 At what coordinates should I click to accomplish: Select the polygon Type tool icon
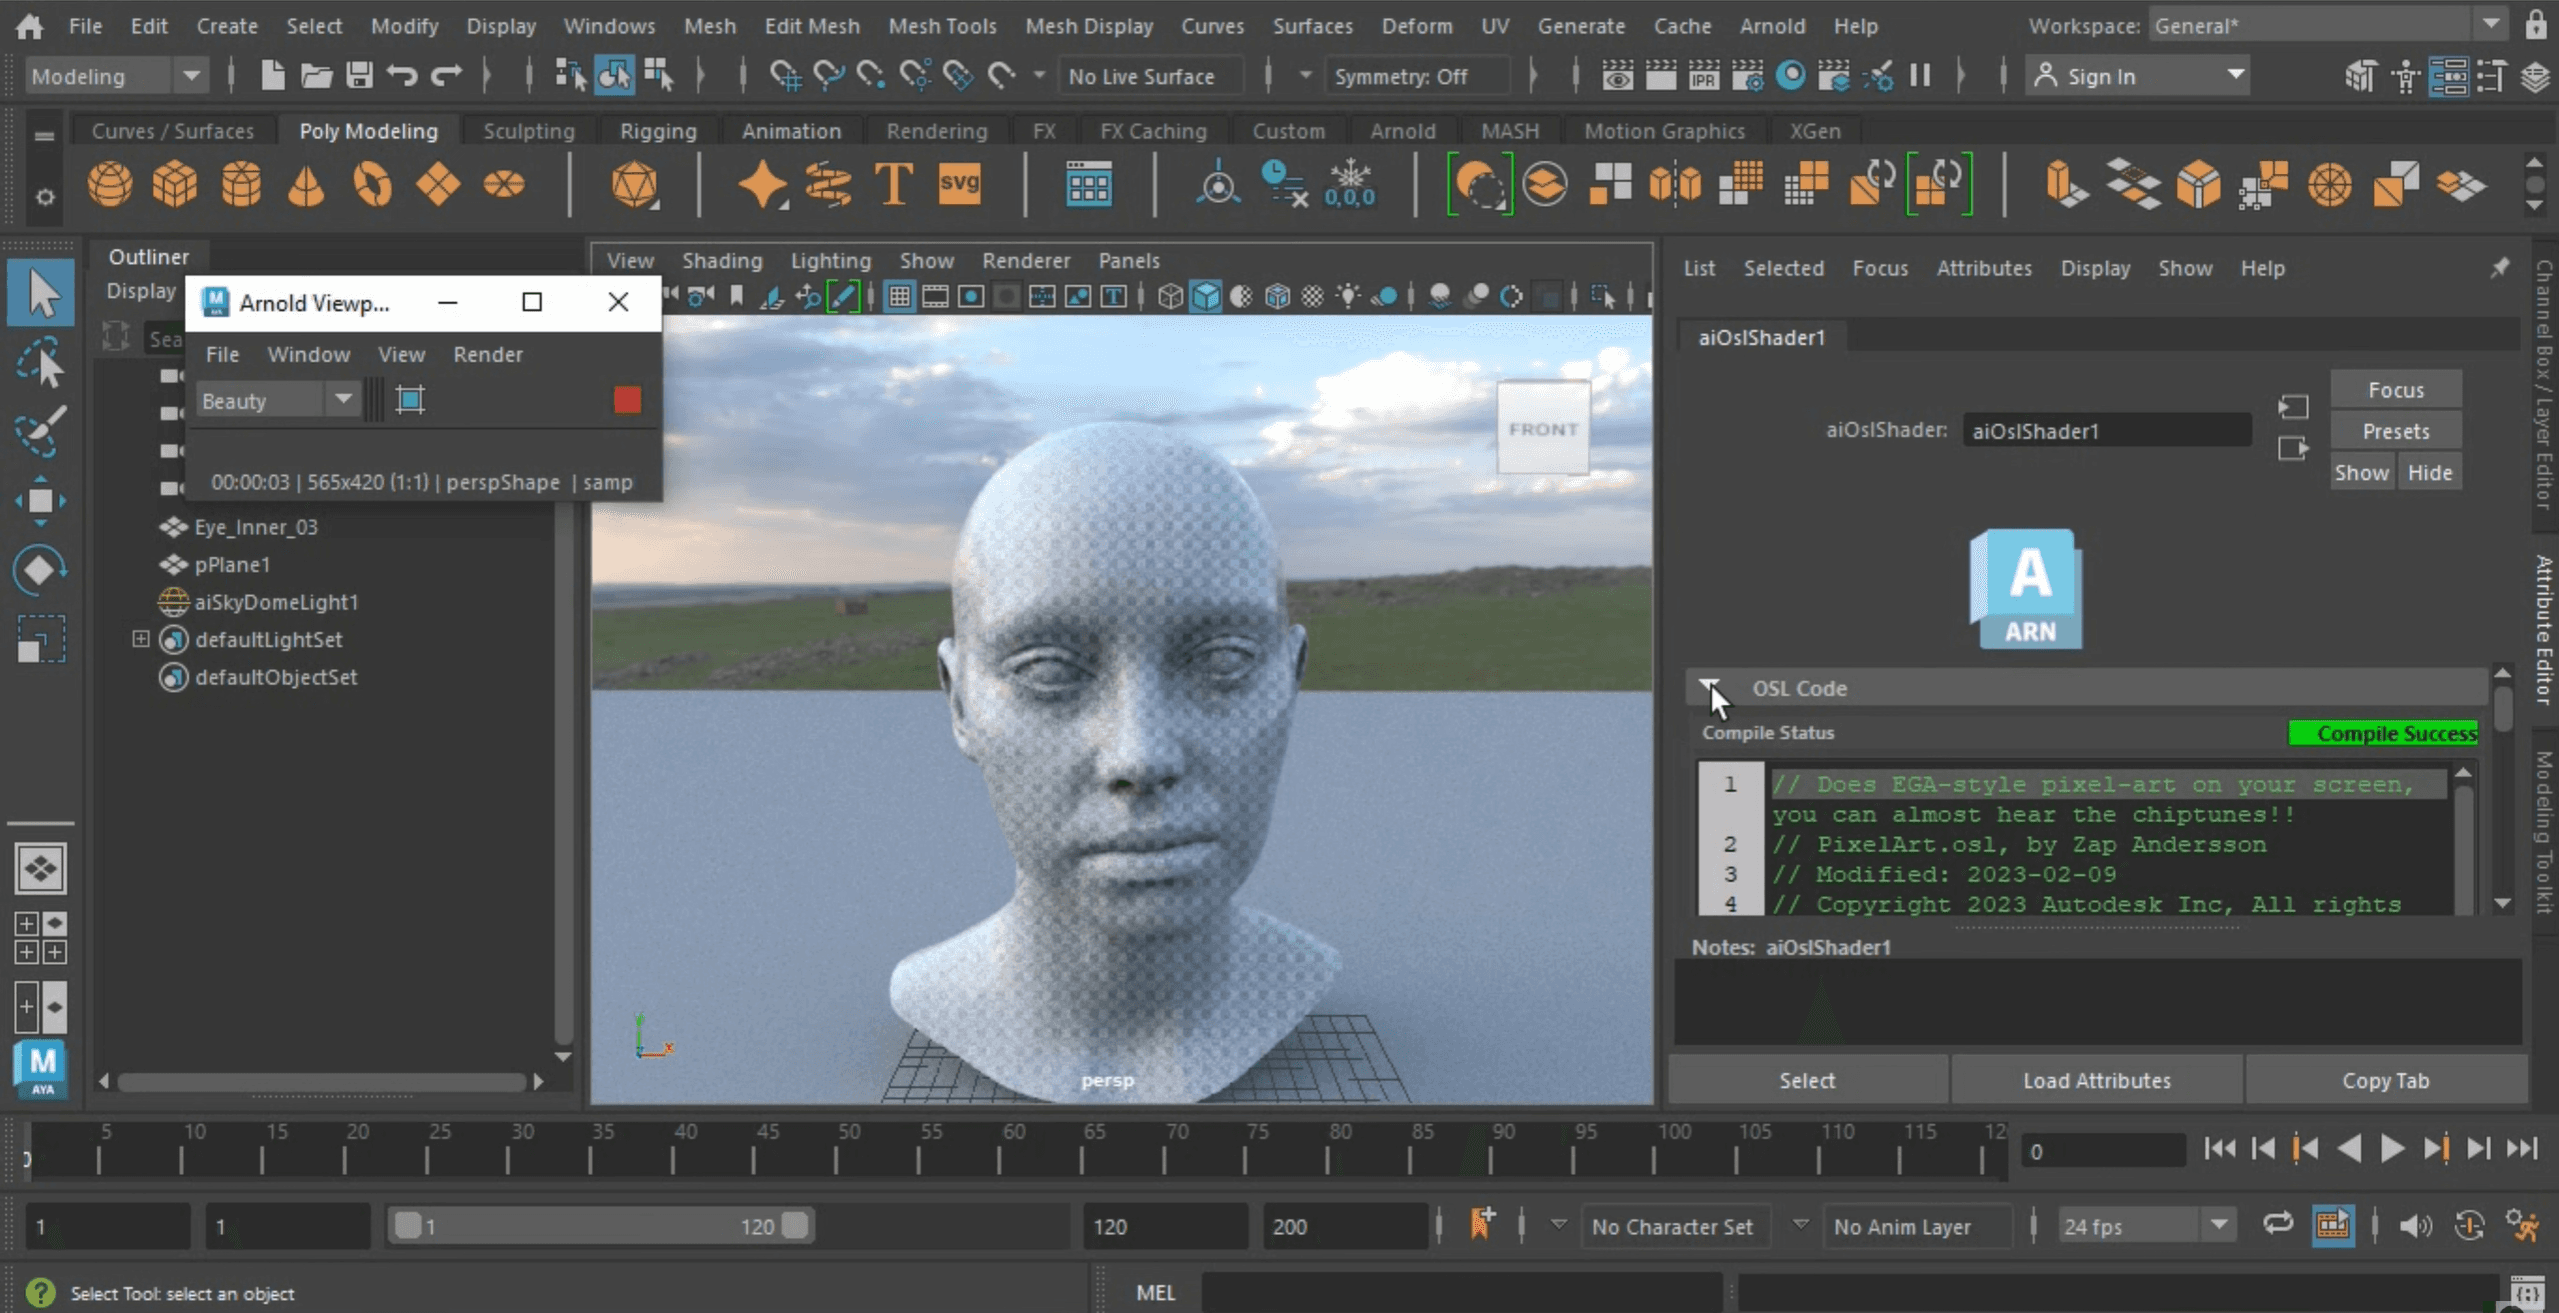click(x=893, y=185)
